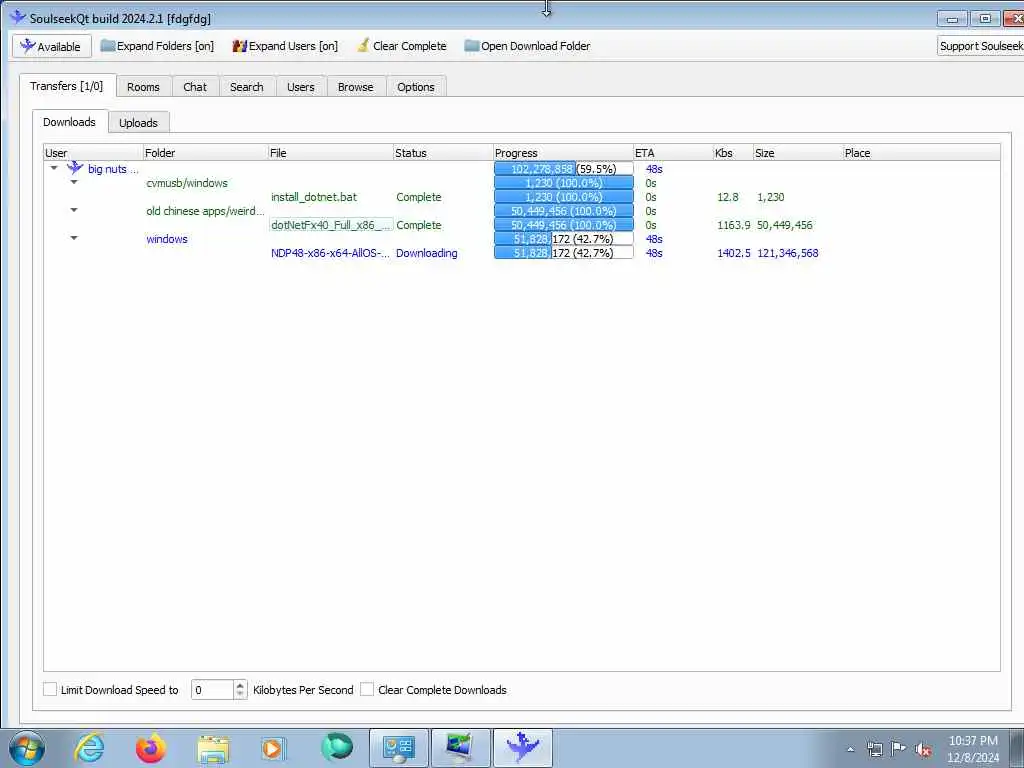Select the NDP48-x86-x64-AllOS file
The height and width of the screenshot is (768, 1024).
330,253
